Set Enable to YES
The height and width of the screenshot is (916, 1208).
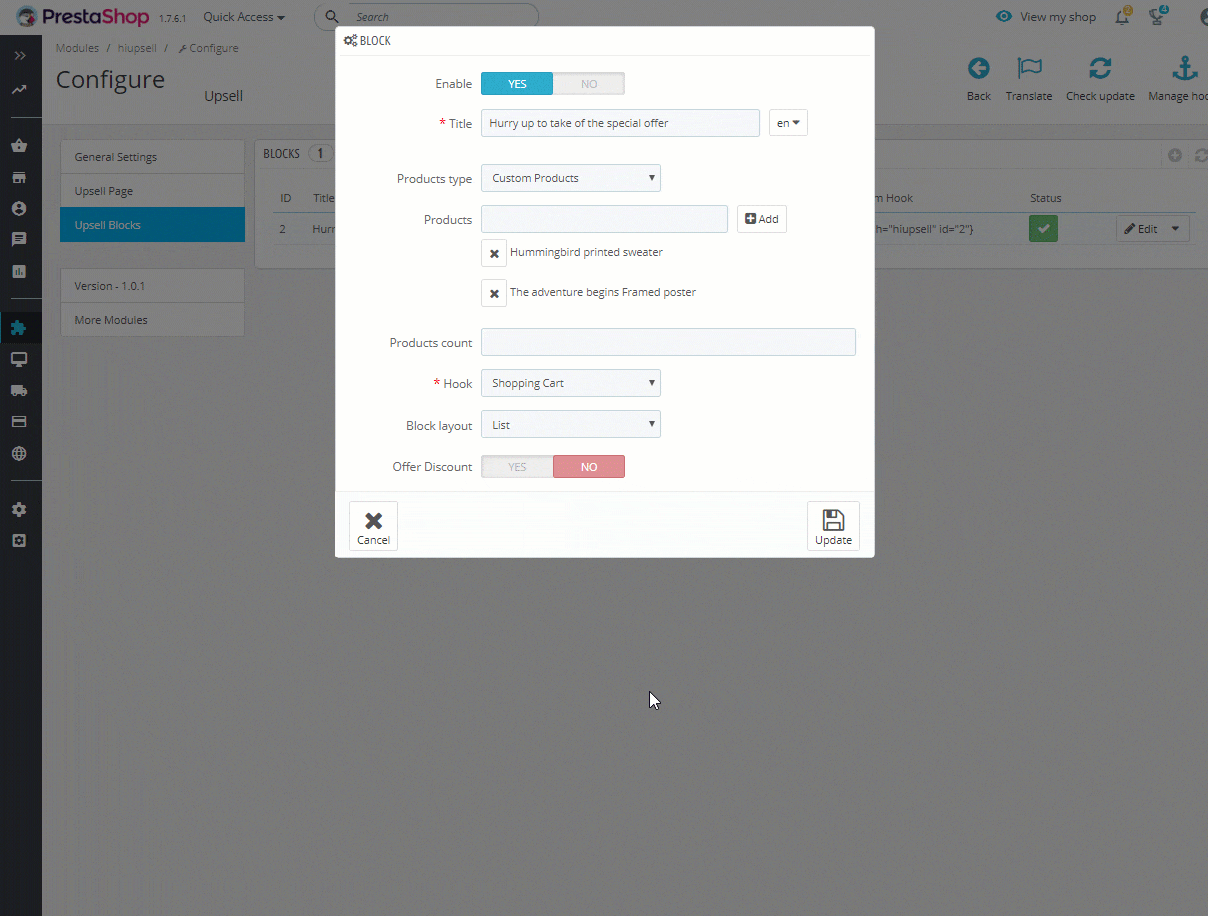point(517,84)
